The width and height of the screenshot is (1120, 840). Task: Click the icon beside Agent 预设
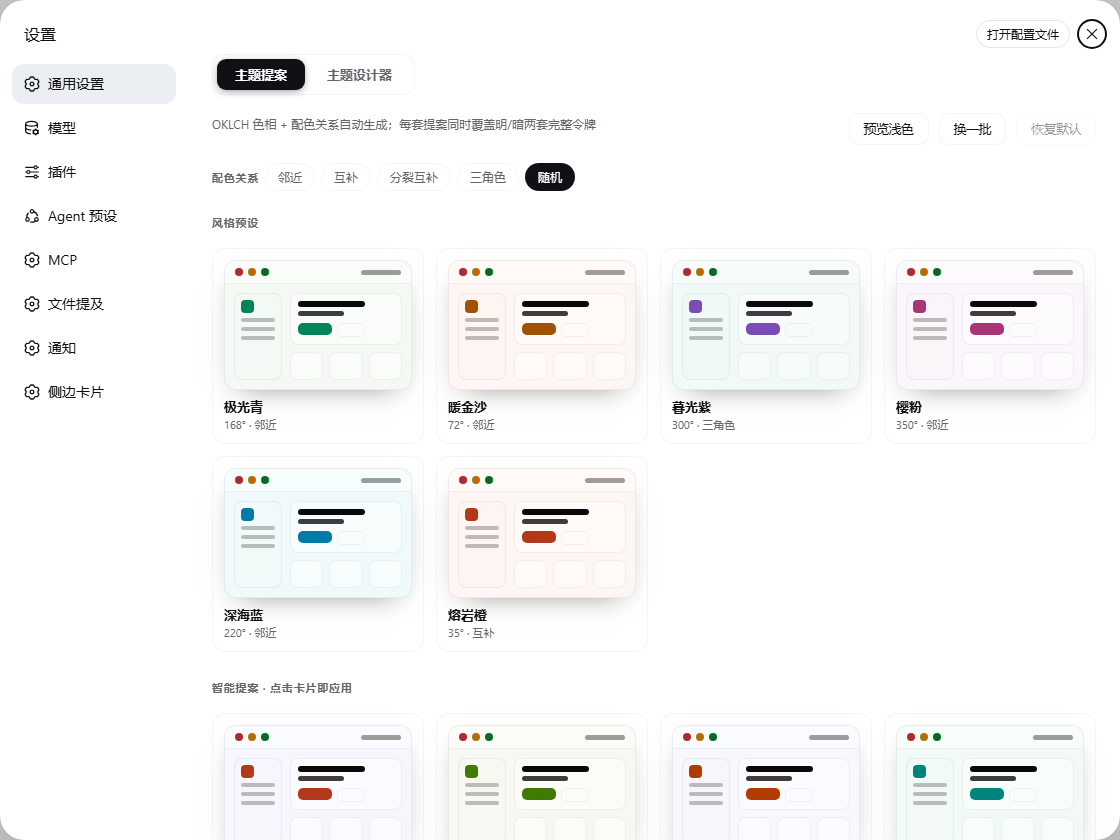(31, 216)
